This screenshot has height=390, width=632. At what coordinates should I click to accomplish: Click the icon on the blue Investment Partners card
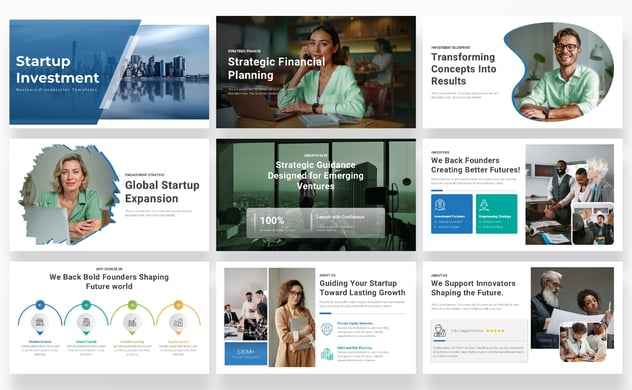point(440,205)
